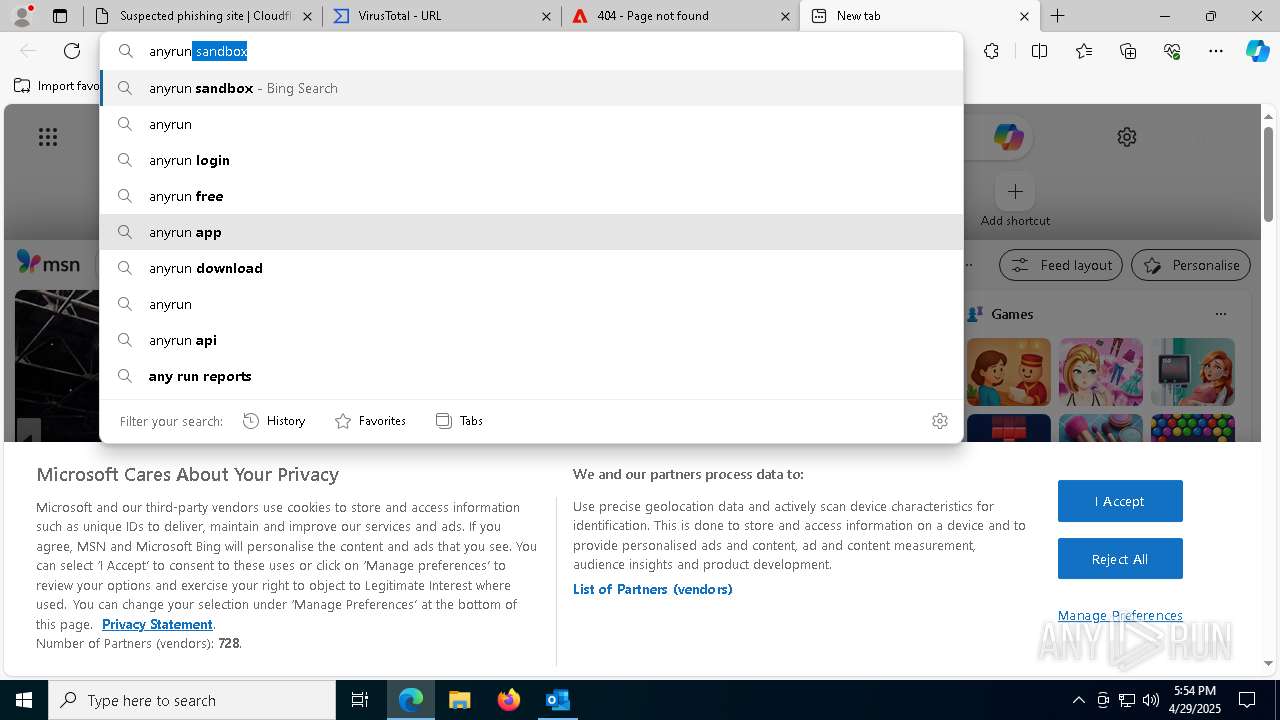1280x720 pixels.
Task: Open the blonde girl makeover game thumbnail
Action: pyautogui.click(x=1100, y=372)
